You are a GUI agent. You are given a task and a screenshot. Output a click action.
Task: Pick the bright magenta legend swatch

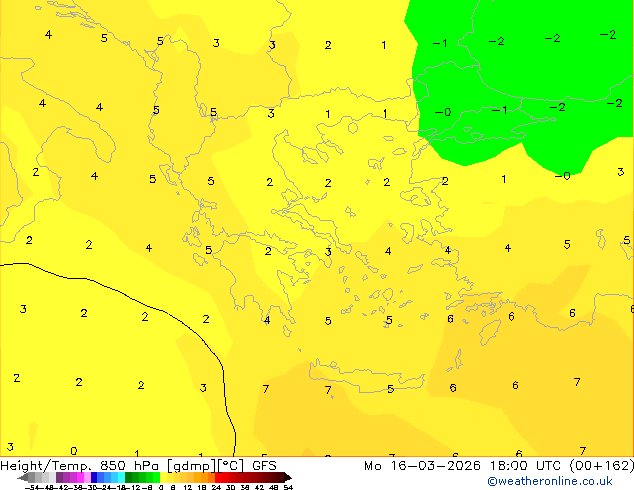tap(80, 478)
